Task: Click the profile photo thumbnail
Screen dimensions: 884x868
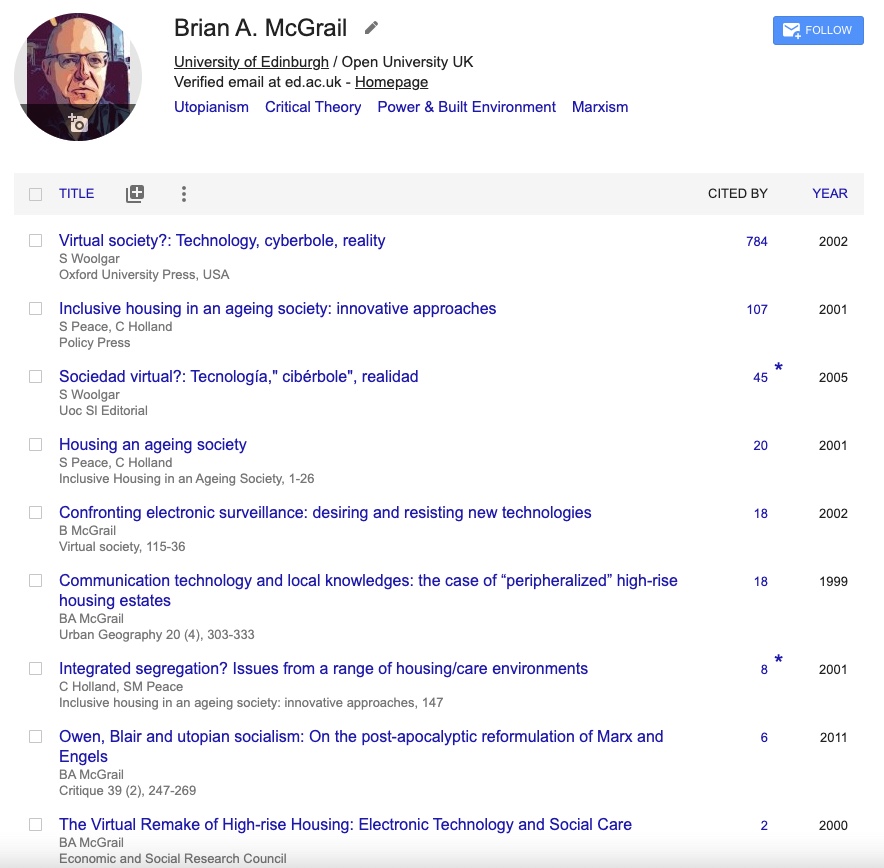Action: click(78, 70)
